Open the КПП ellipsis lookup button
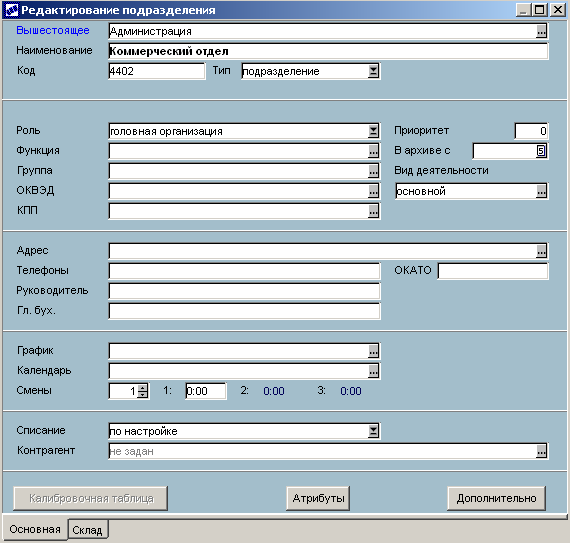 (373, 211)
